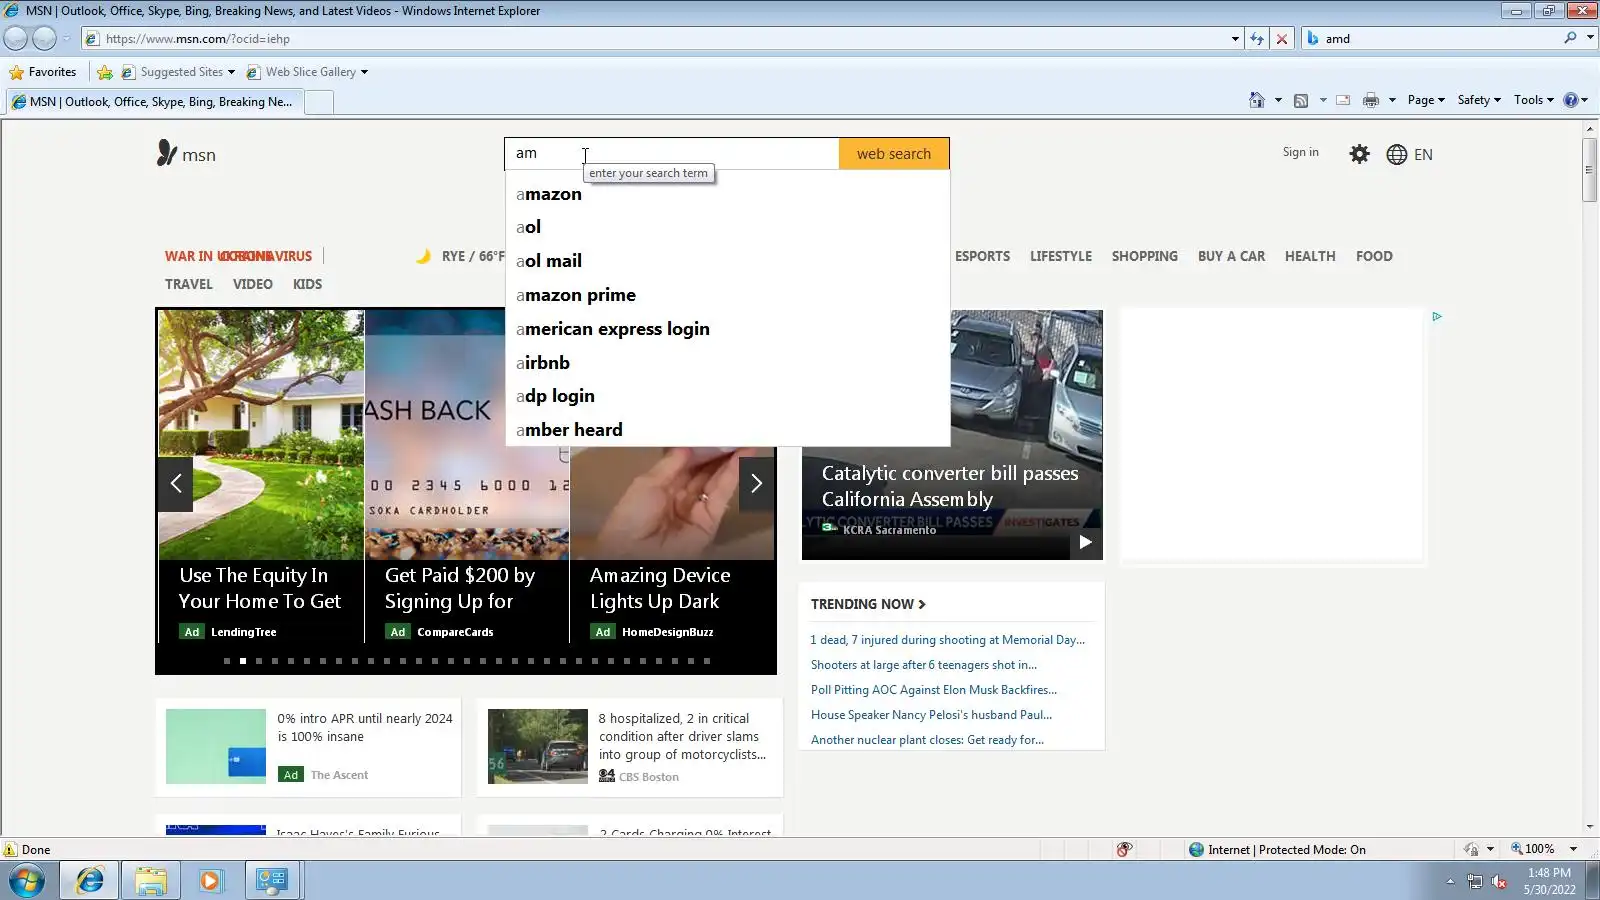Open search provider dropdown arrow
Screen dimensions: 1600x900
pos(1590,38)
